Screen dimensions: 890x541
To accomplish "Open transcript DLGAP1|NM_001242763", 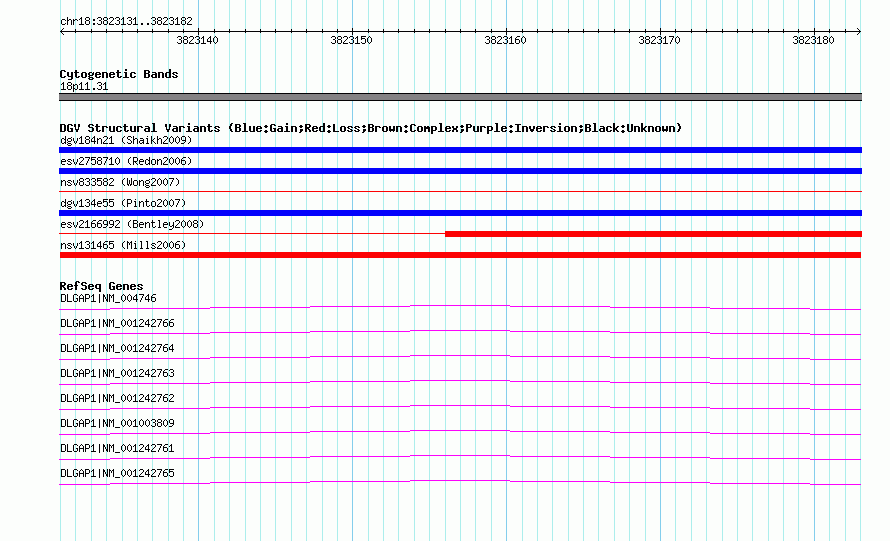I will [x=117, y=374].
